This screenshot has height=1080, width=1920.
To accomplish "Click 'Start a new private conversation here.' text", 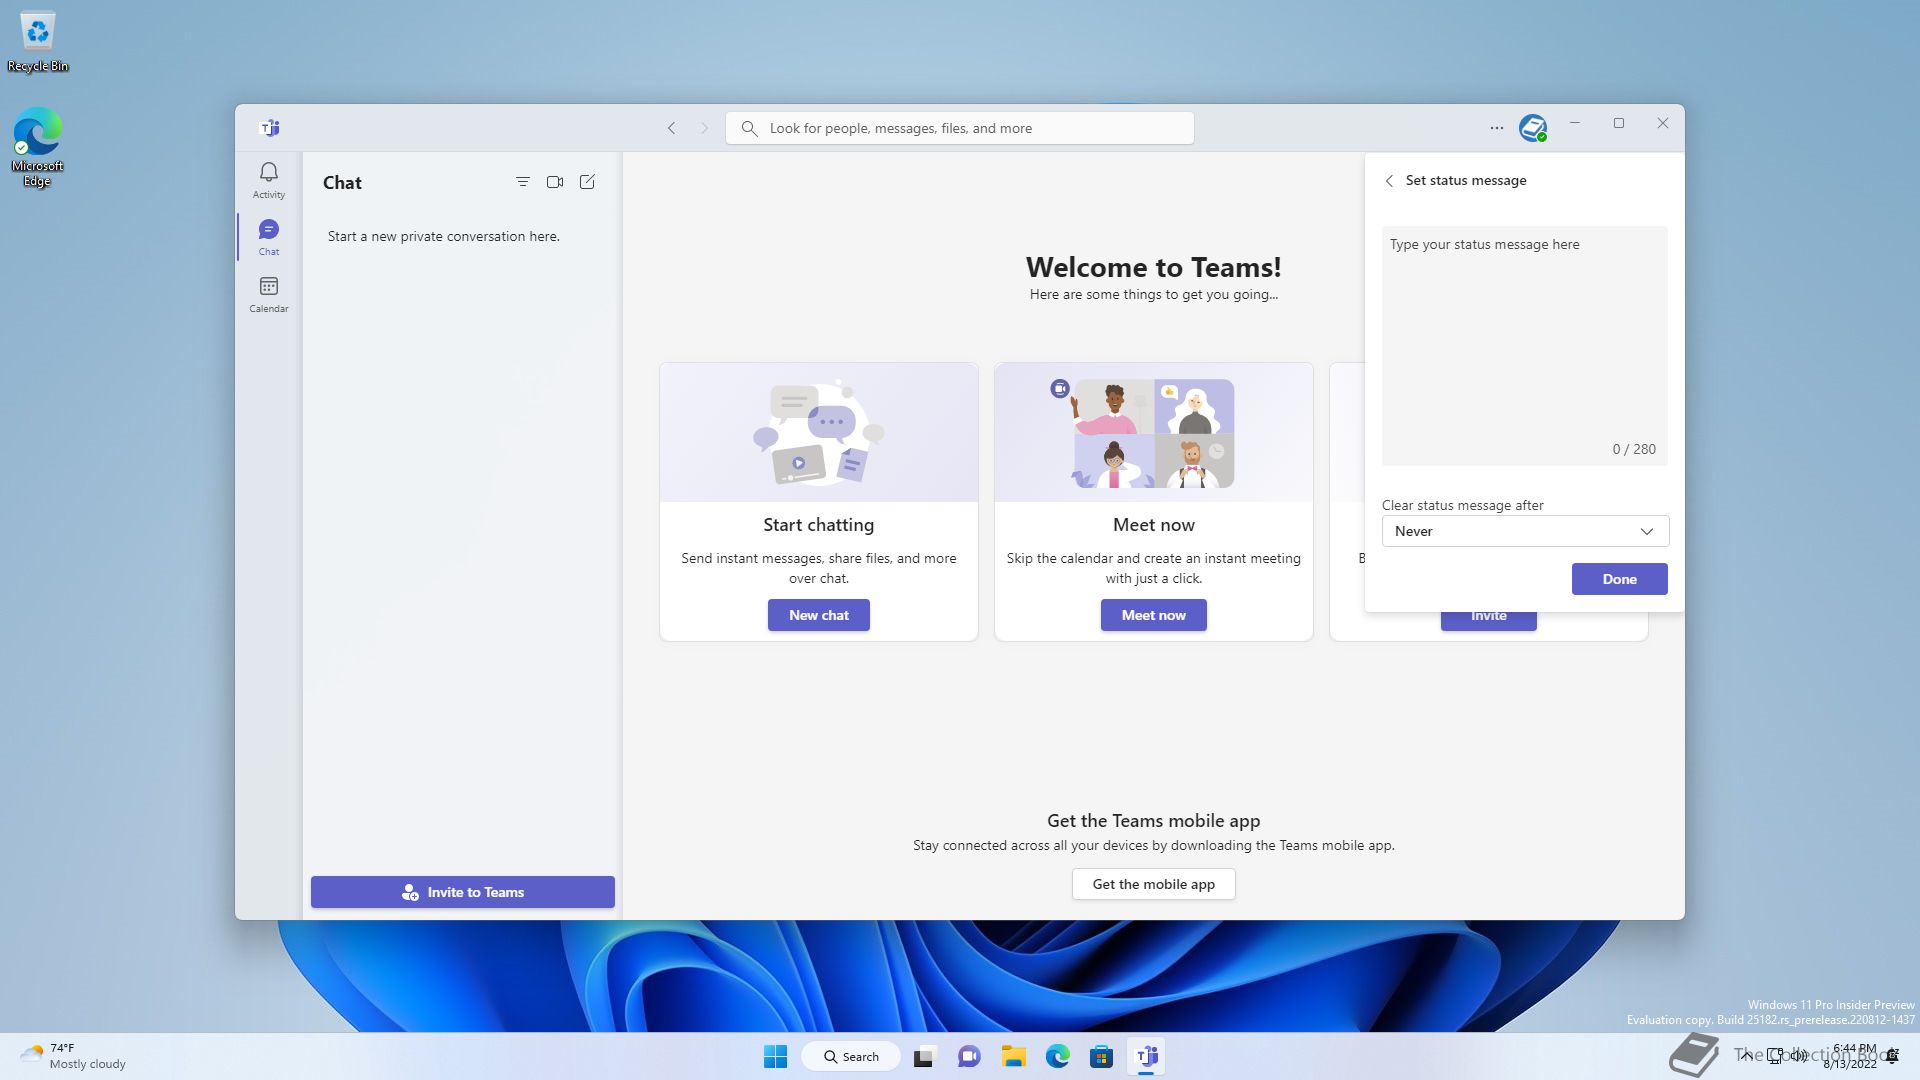I will pyautogui.click(x=444, y=236).
